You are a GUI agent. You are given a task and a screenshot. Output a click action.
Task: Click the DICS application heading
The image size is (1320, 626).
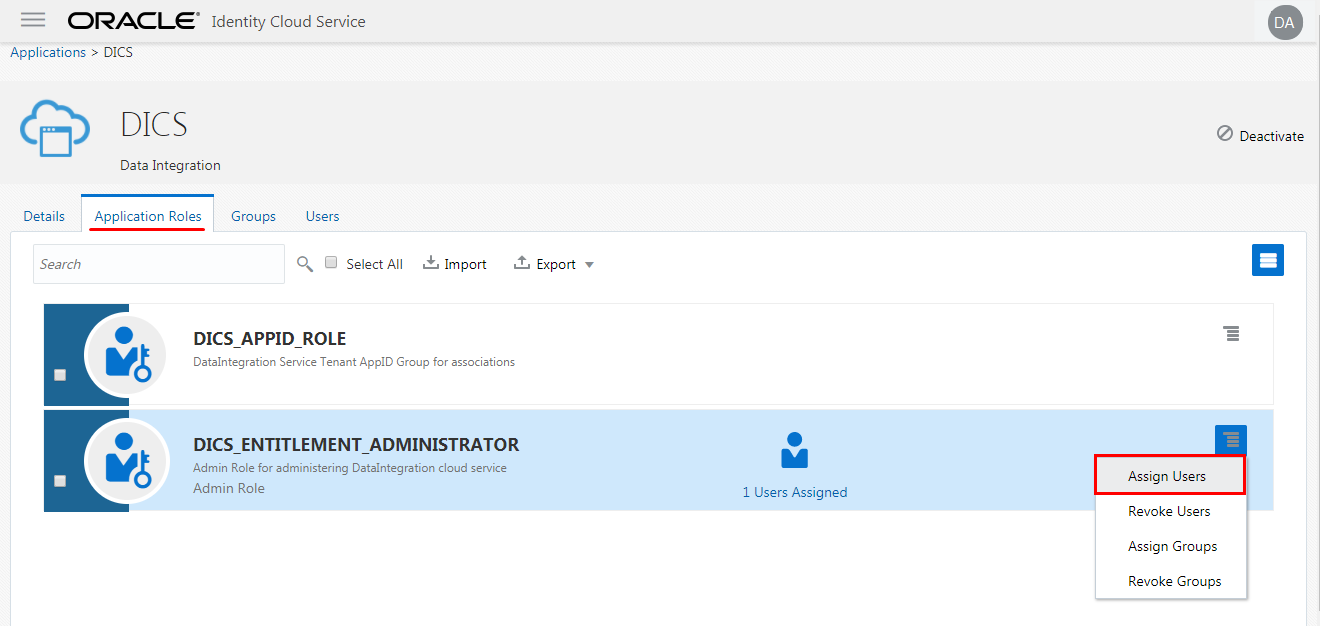coord(154,124)
